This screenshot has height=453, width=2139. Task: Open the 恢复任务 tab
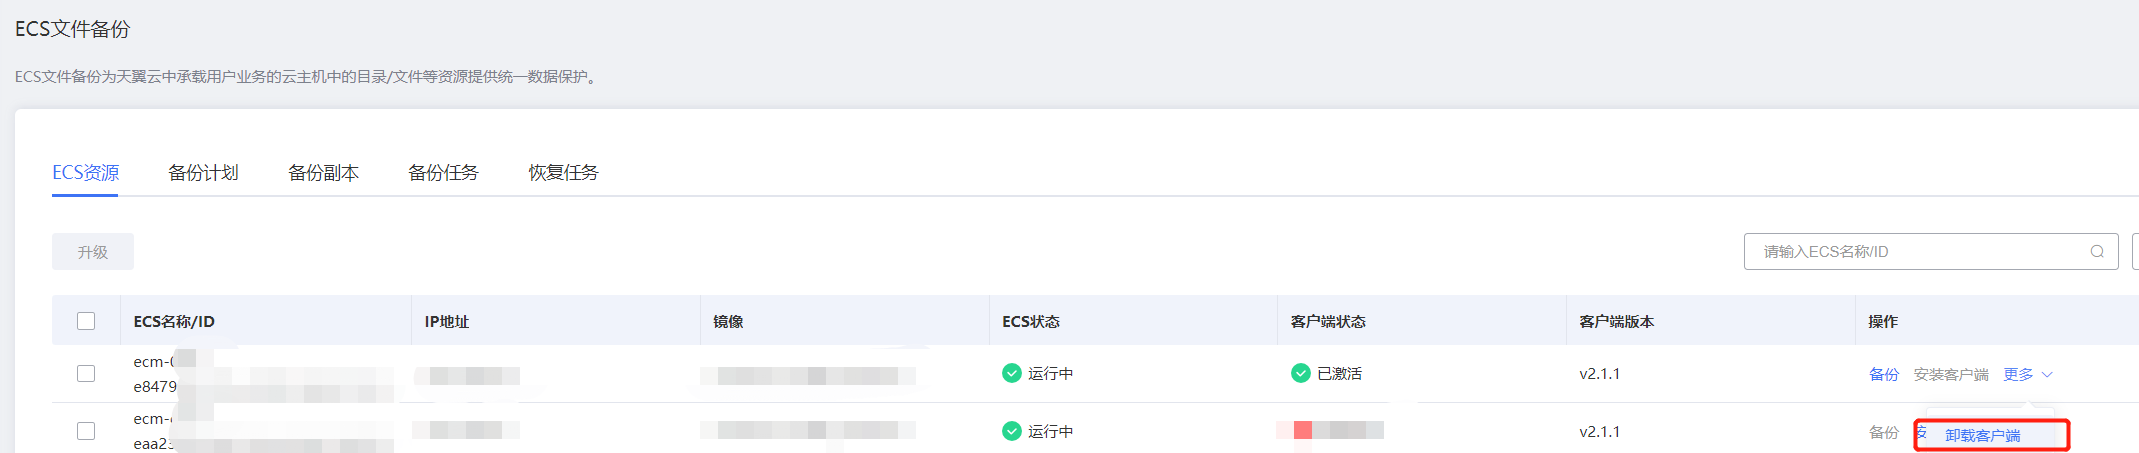click(563, 172)
